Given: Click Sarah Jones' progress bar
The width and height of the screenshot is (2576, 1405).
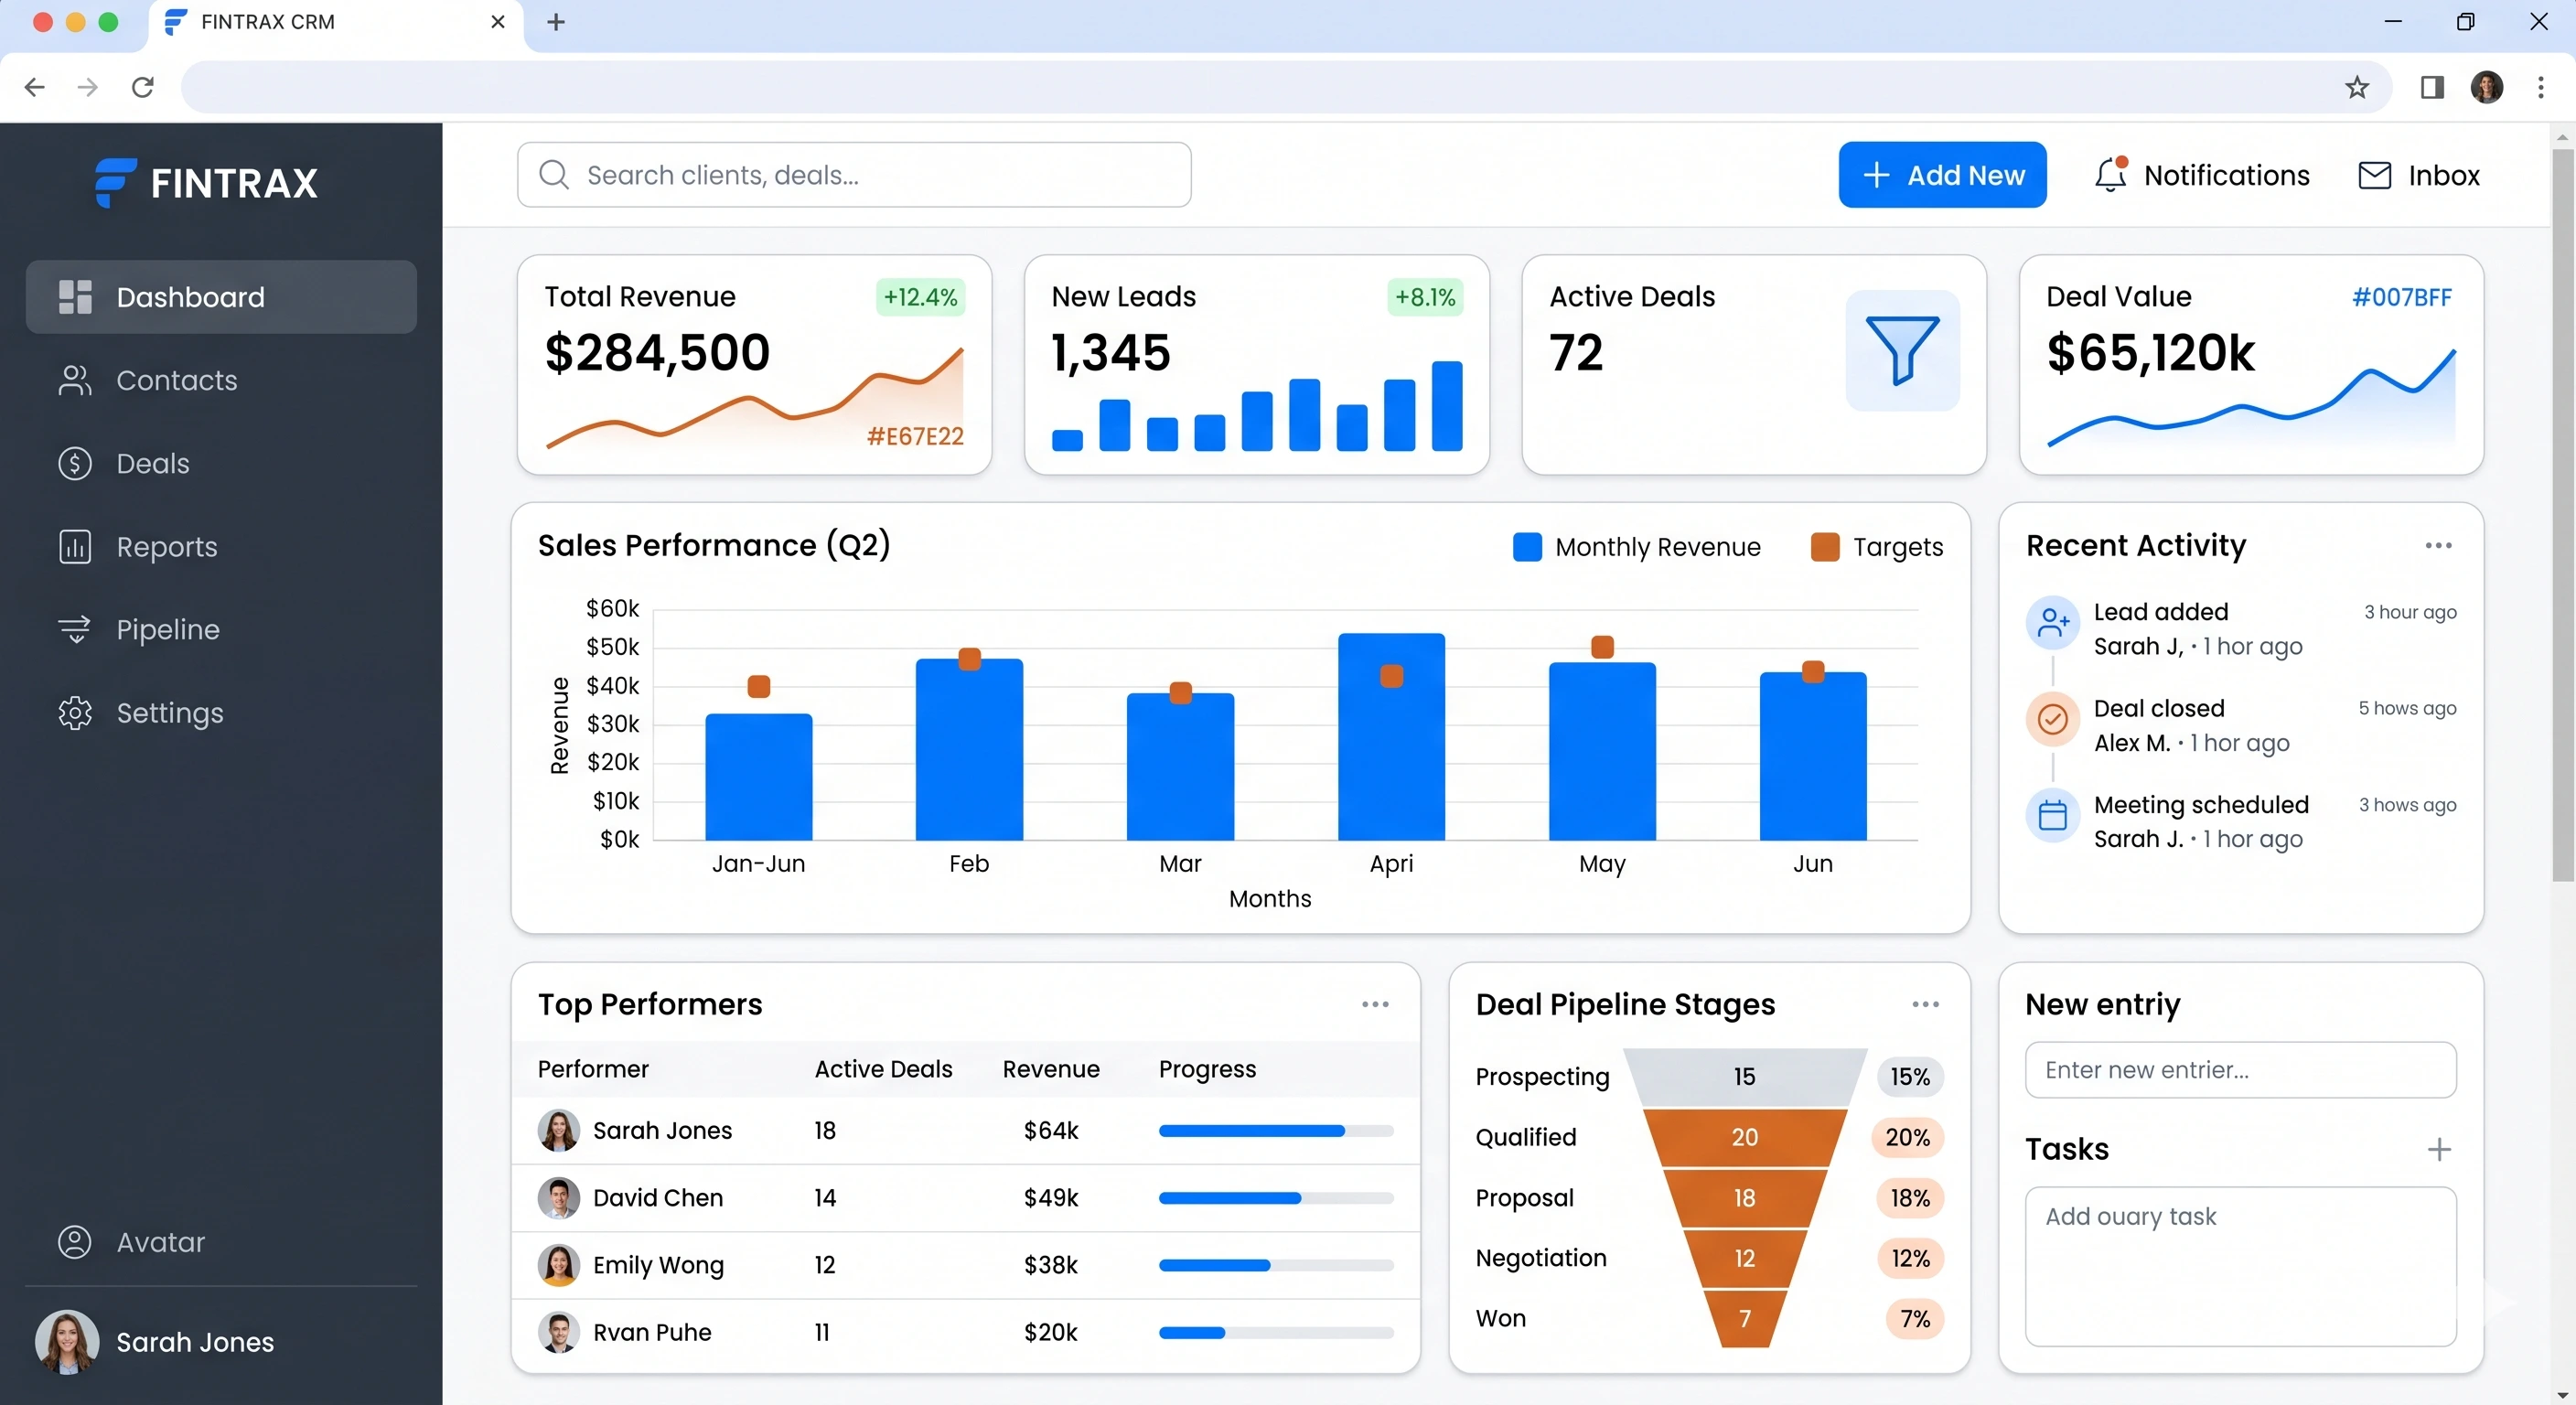Looking at the screenshot, I should pos(1275,1131).
